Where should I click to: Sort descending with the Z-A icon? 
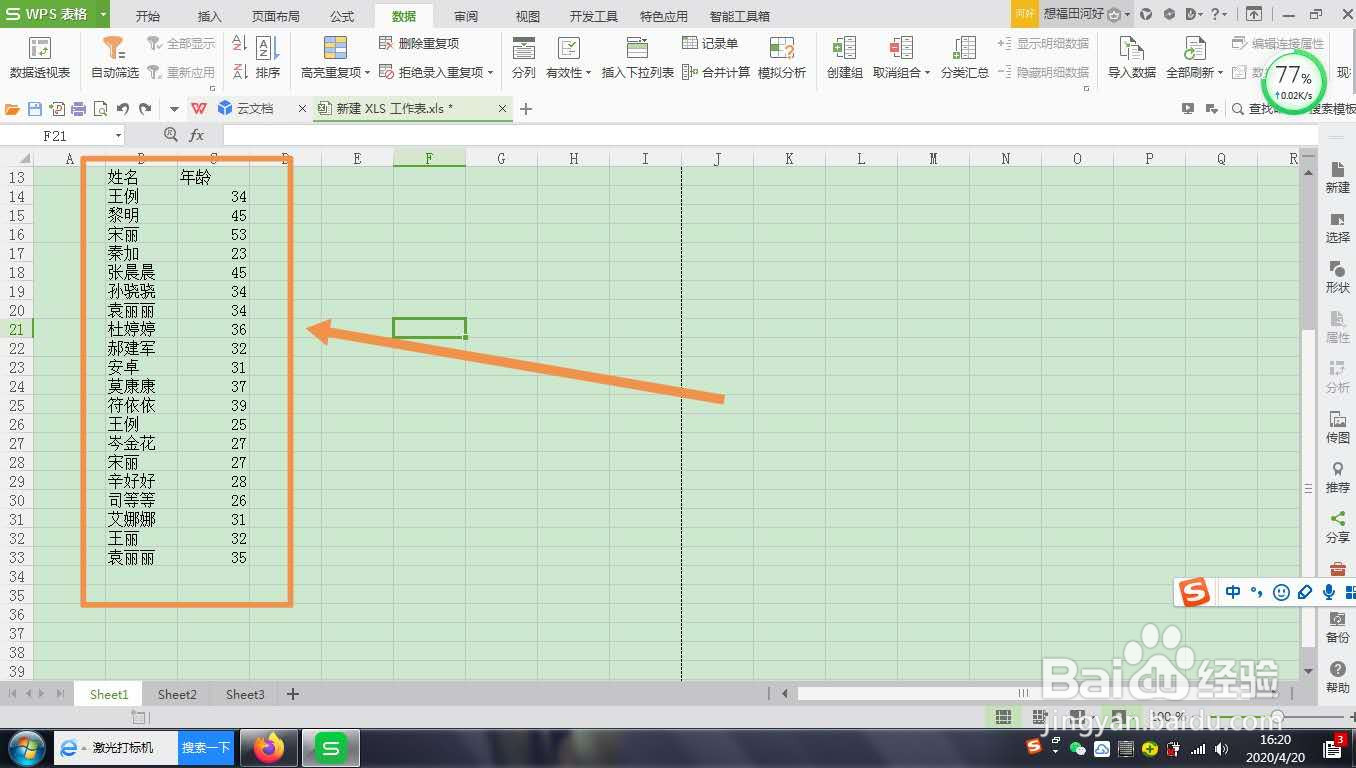pos(239,71)
